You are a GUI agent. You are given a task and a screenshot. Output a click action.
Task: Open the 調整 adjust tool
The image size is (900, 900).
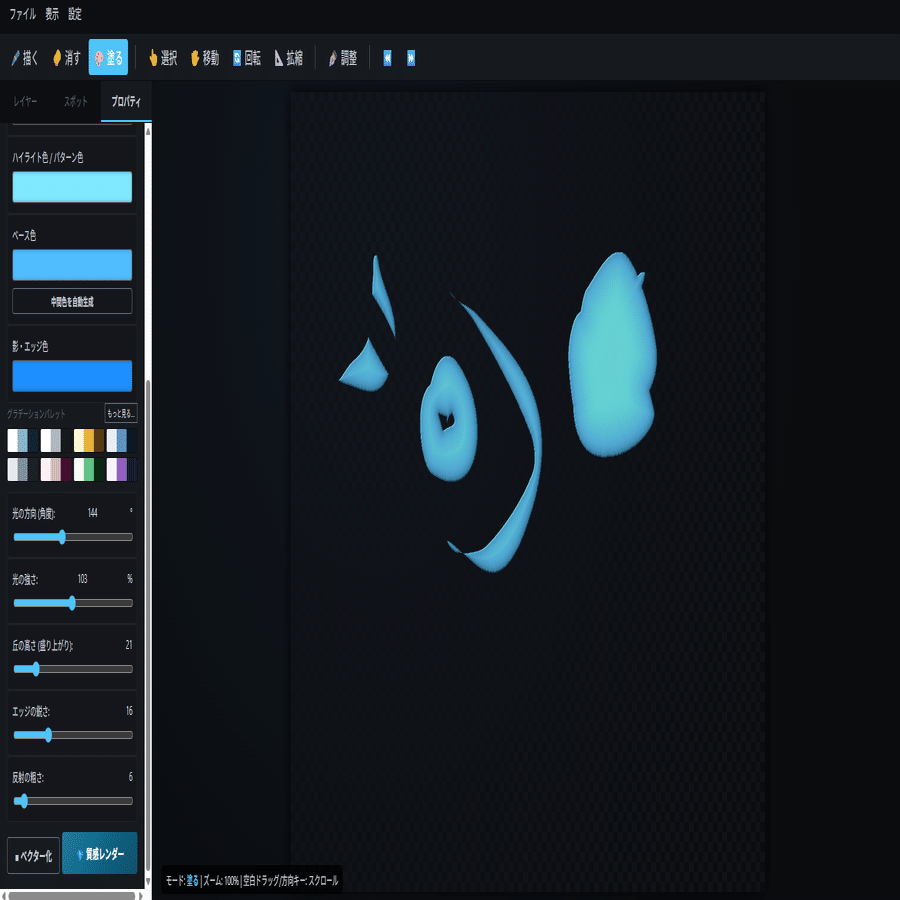click(x=343, y=57)
